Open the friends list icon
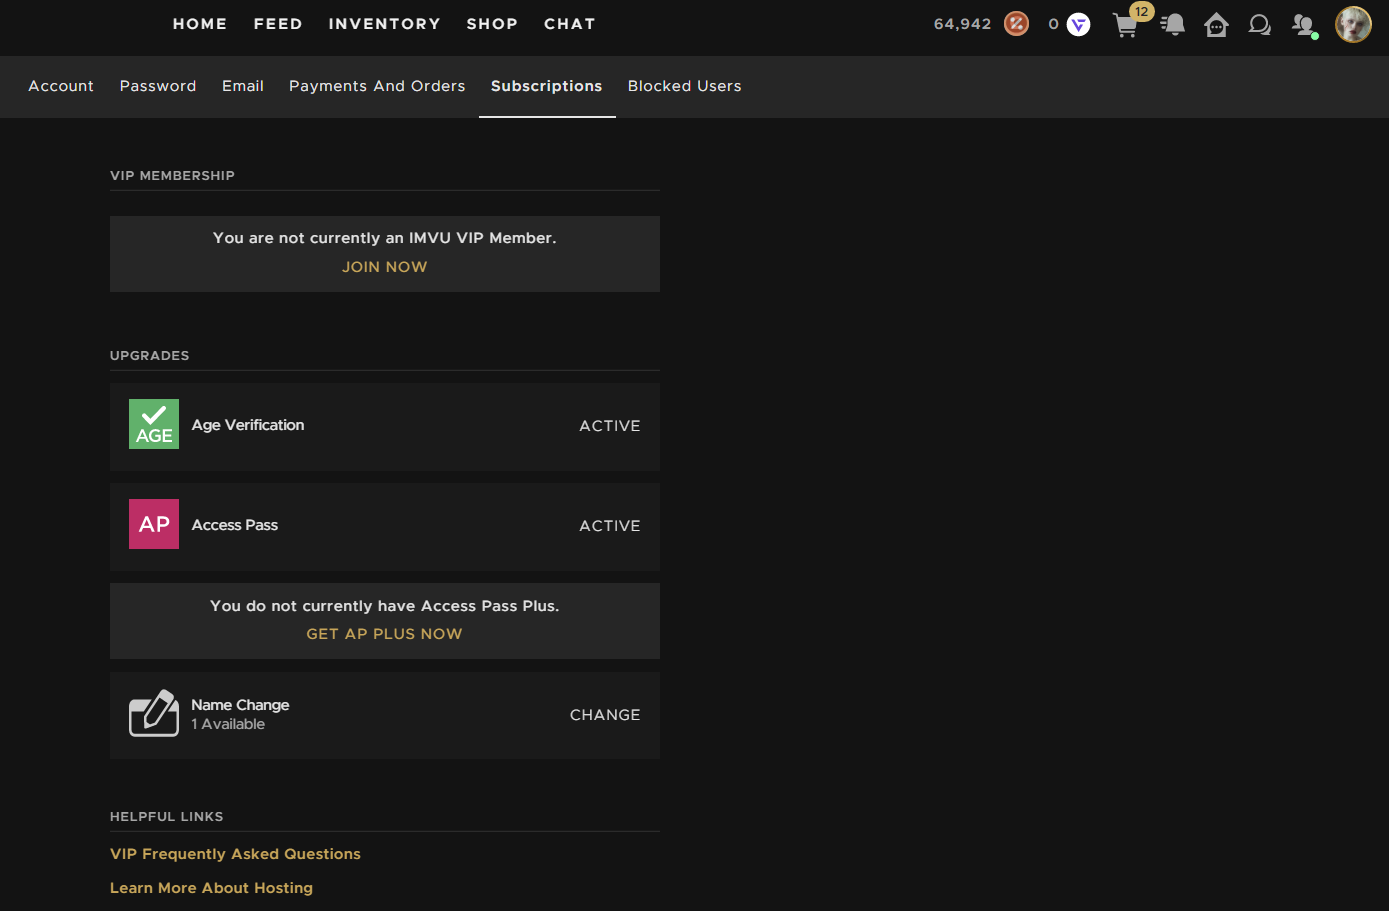Image resolution: width=1389 pixels, height=911 pixels. pos(1304,25)
